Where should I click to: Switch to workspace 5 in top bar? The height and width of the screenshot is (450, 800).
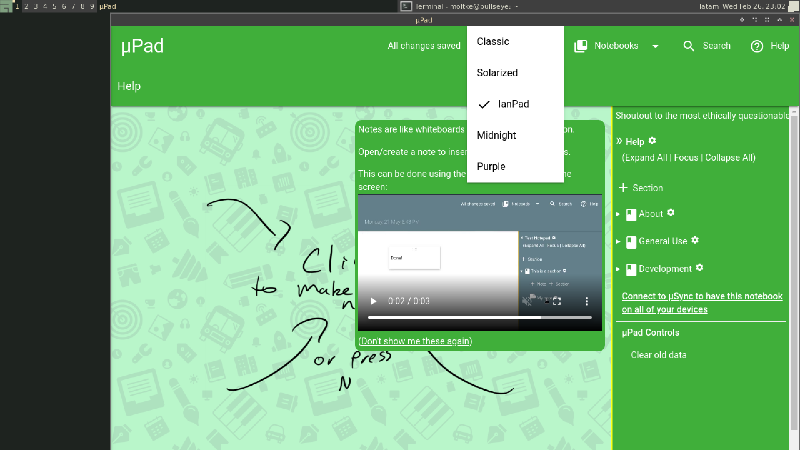pyautogui.click(x=54, y=6)
